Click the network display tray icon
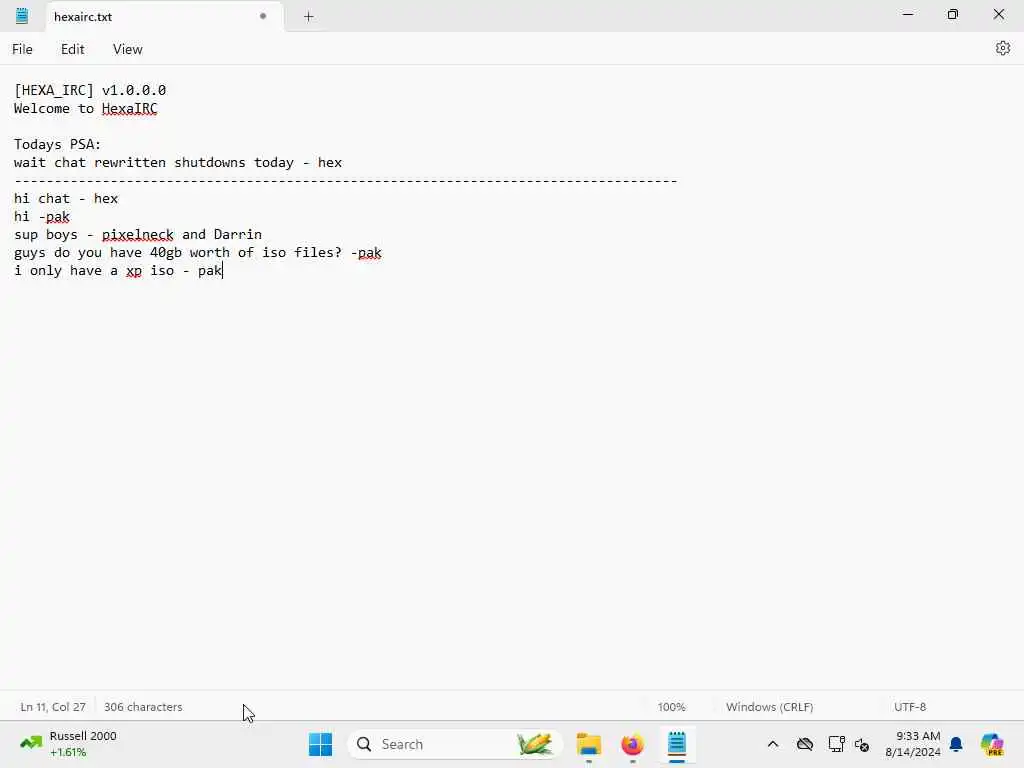1024x768 pixels. (x=836, y=744)
